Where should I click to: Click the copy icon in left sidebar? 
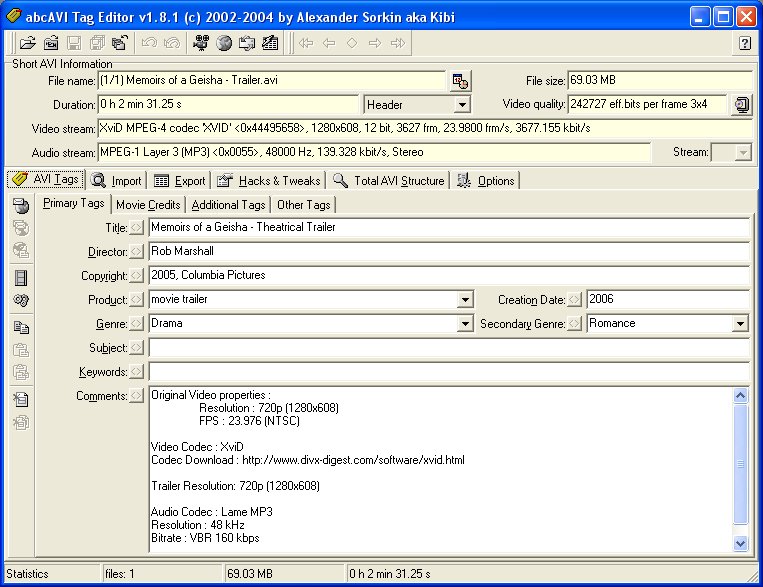pos(20,326)
